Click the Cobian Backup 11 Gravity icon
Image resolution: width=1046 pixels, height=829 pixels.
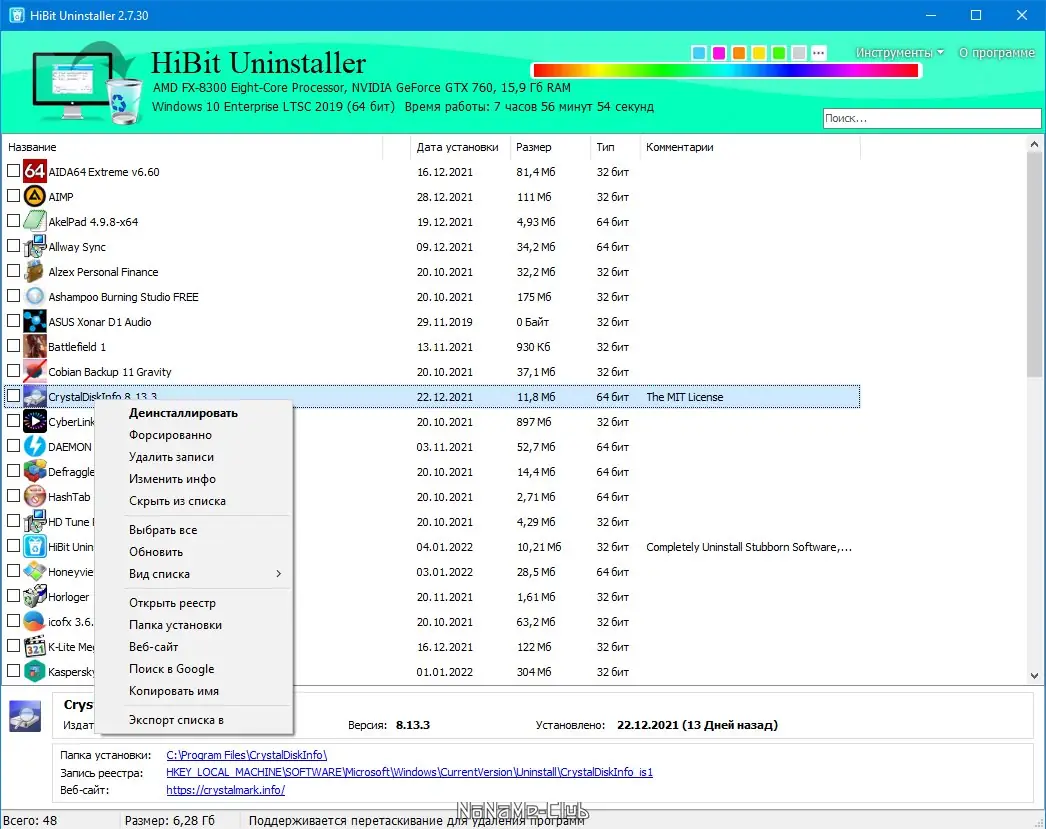click(35, 371)
